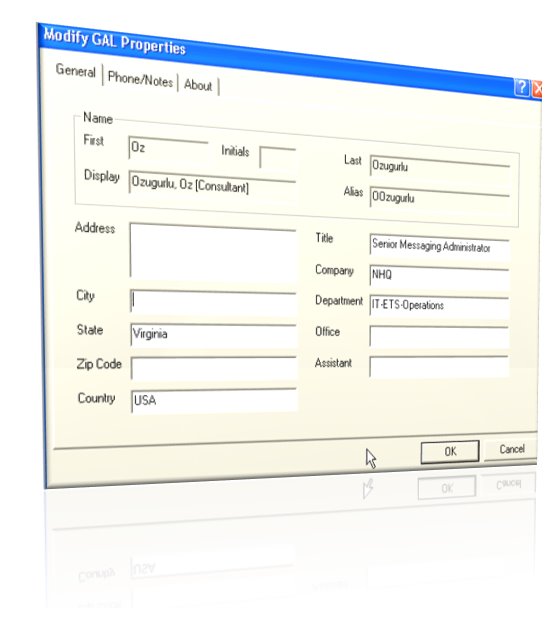Focus the empty Office field
The height and width of the screenshot is (639, 557).
point(439,337)
